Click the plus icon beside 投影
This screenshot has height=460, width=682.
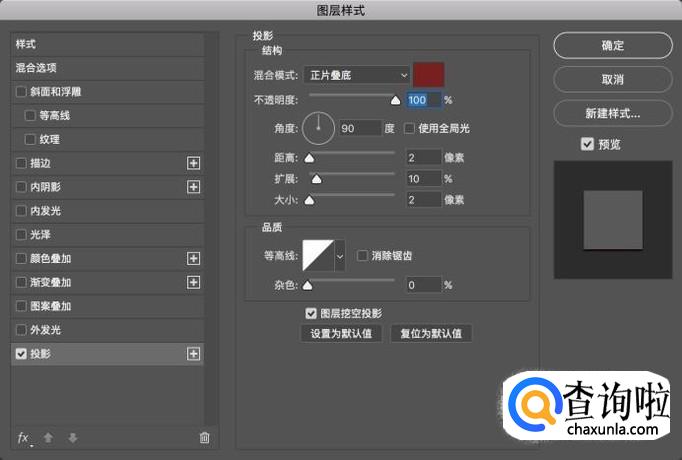coord(194,354)
